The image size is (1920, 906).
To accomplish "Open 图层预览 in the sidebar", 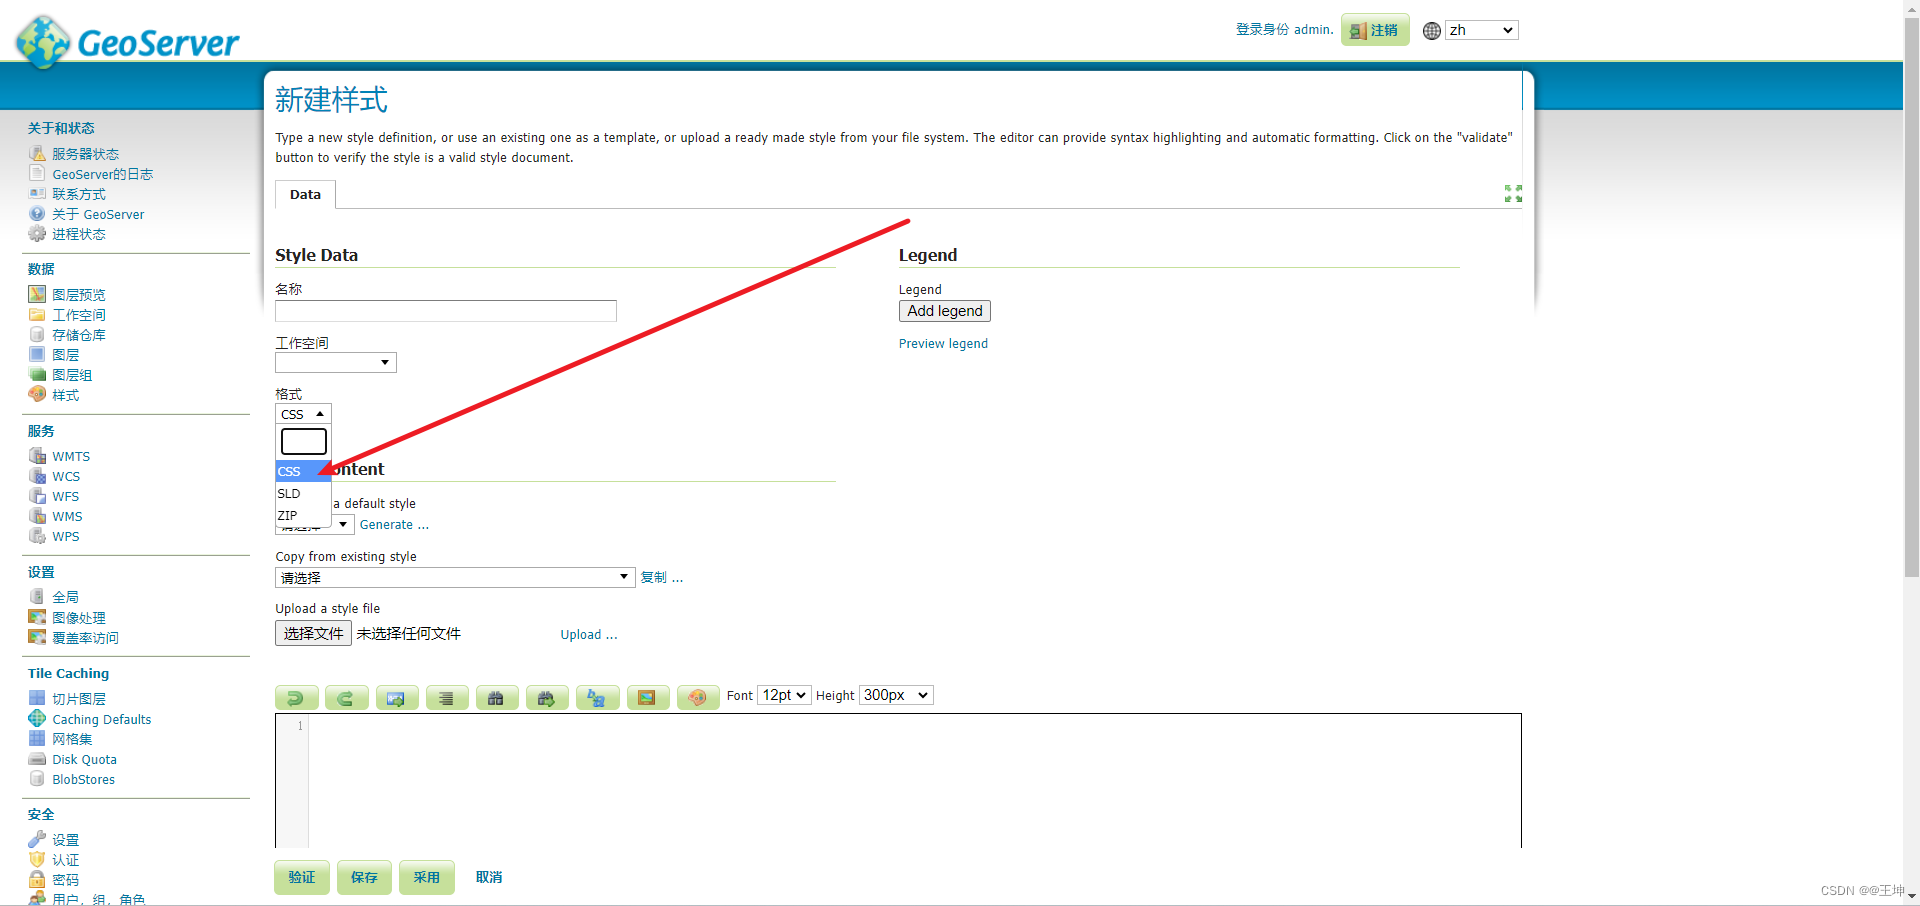I will tap(79, 295).
